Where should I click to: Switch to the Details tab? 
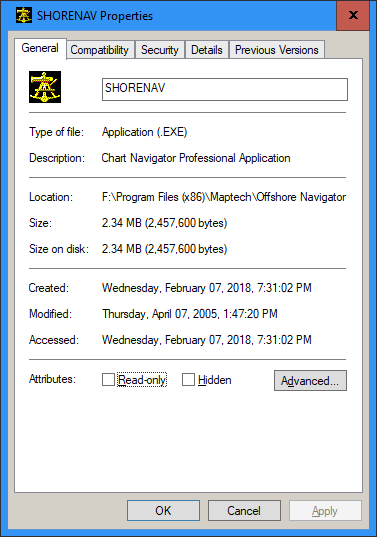click(207, 50)
